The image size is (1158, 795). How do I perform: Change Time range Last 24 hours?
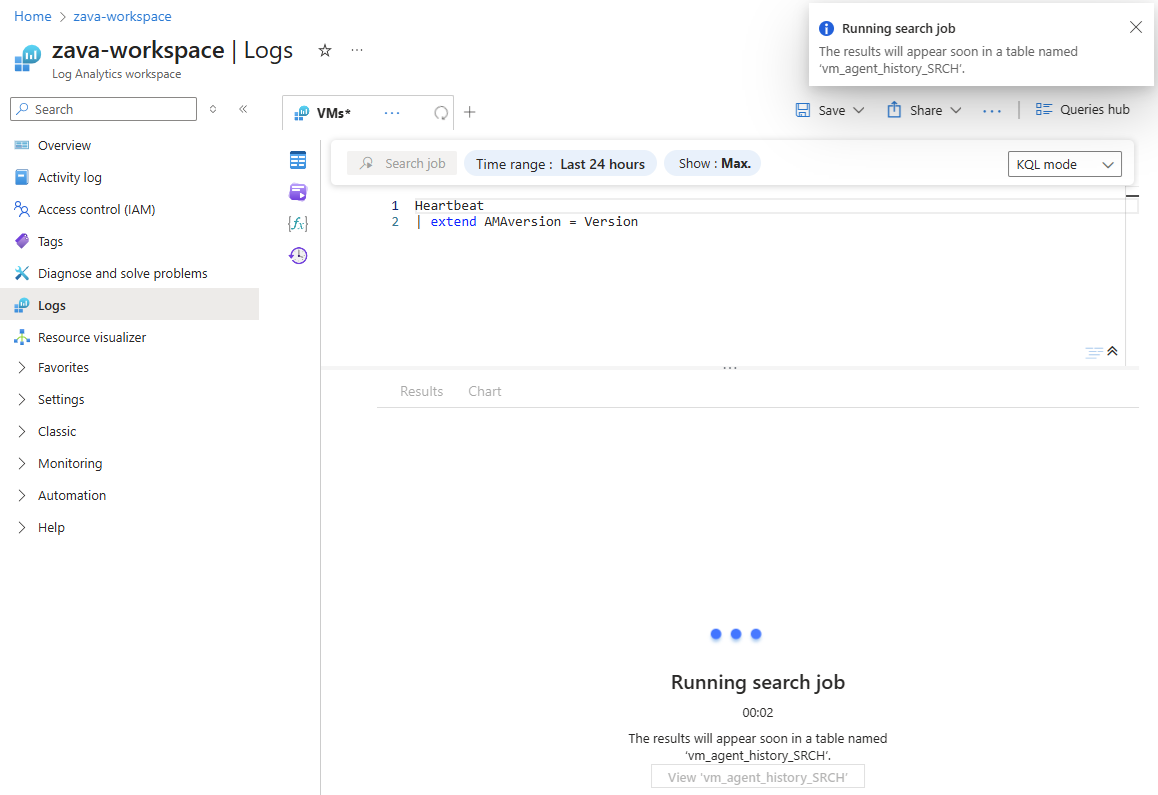click(x=560, y=164)
